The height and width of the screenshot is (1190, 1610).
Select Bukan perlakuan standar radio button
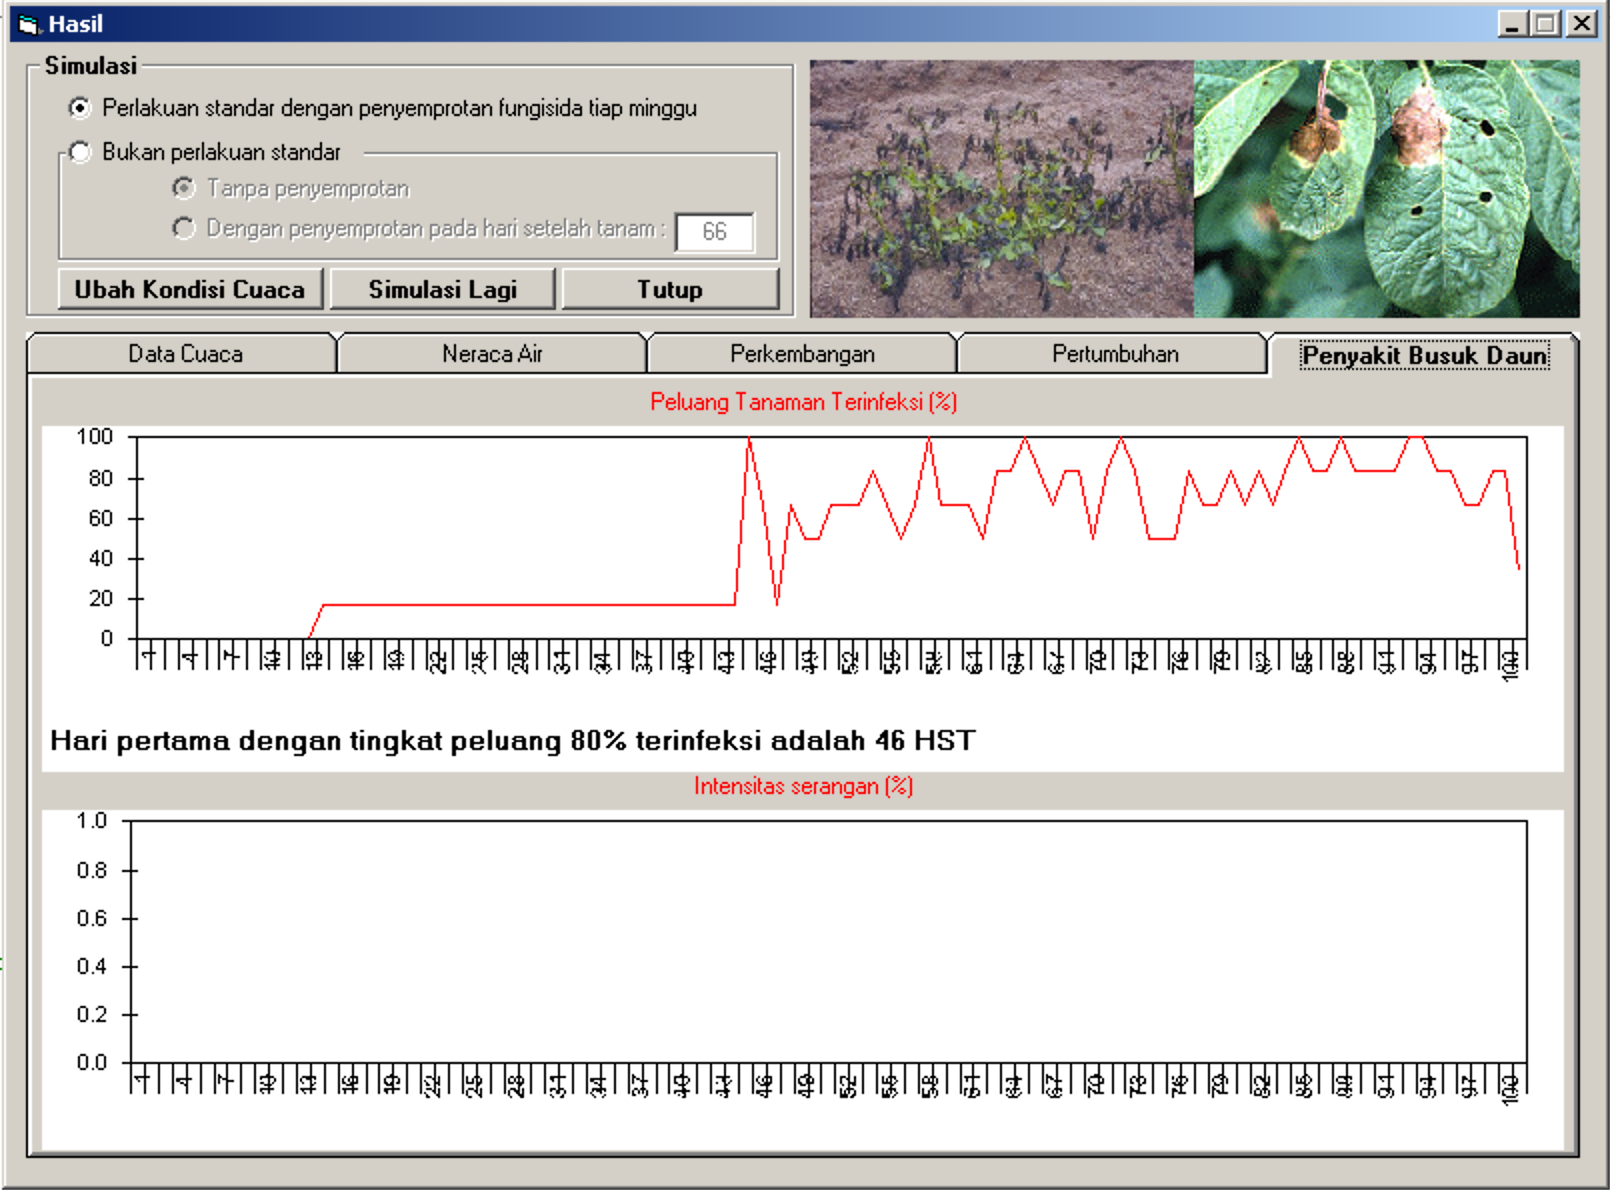(80, 152)
